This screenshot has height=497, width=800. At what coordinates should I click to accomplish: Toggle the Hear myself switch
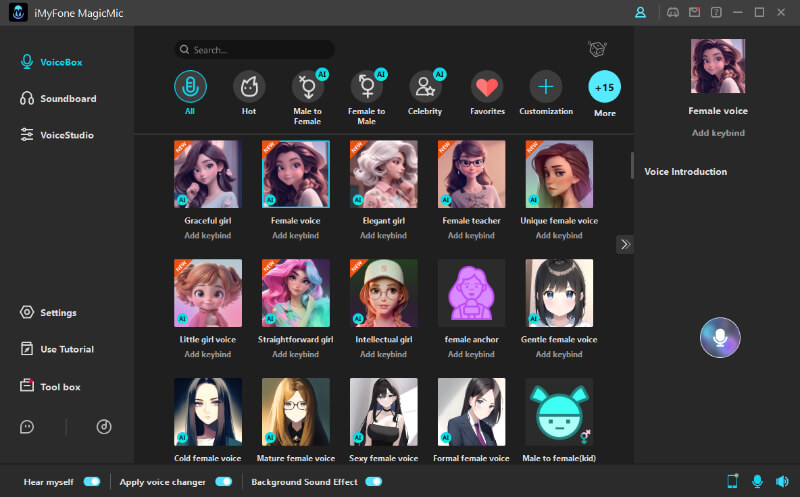point(92,482)
